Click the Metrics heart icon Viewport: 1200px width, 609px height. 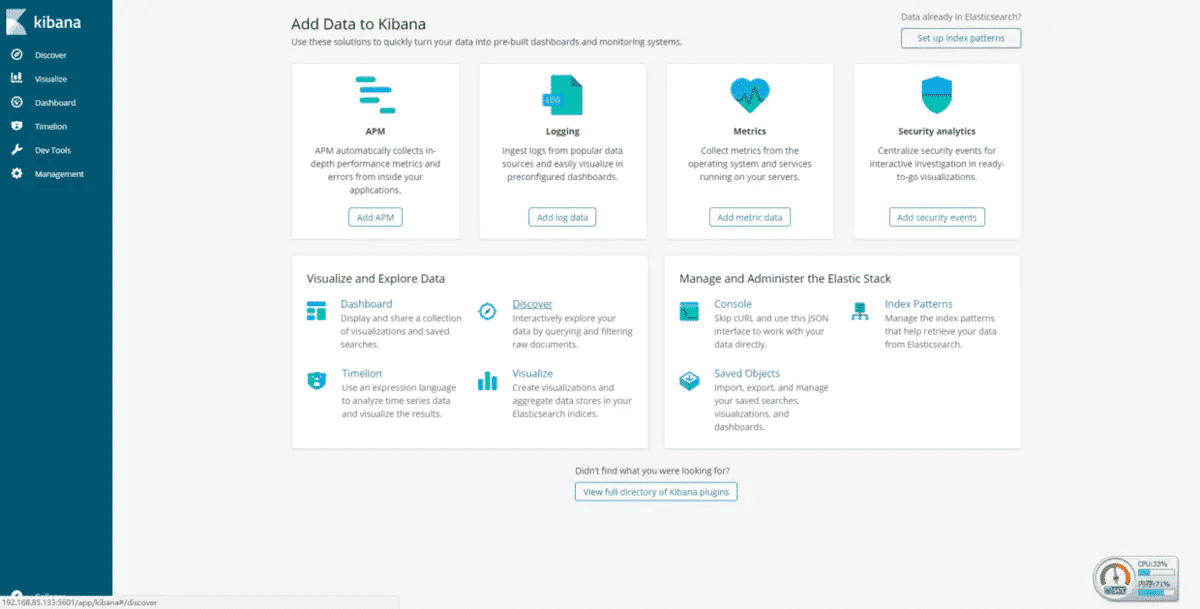coord(750,95)
